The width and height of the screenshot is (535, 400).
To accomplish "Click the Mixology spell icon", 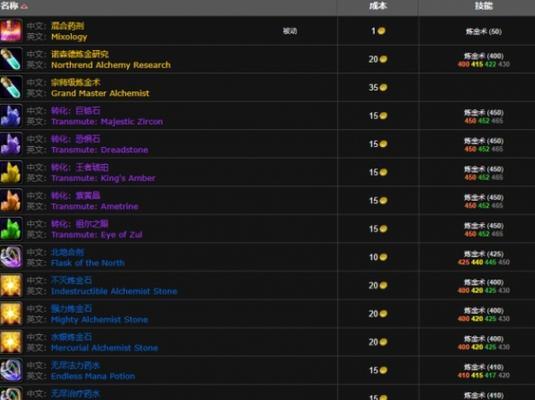I will 11,31.
